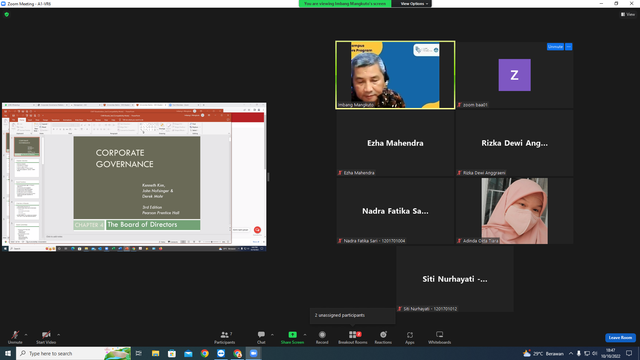Open share options arrow beside Share Screen
This screenshot has height=360, width=640.
(x=305, y=335)
